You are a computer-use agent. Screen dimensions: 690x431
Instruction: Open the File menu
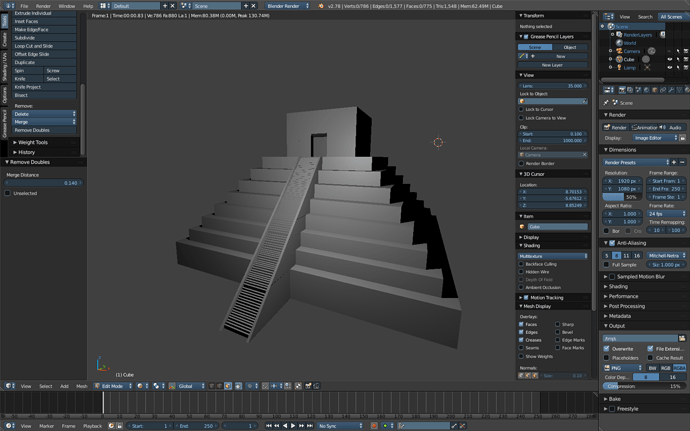24,6
